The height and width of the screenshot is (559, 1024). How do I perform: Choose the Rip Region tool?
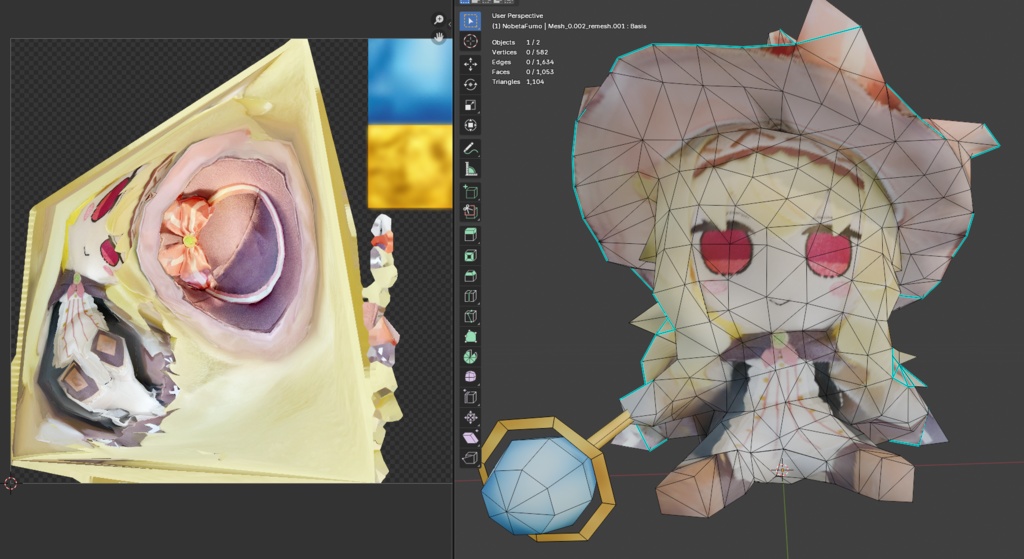(x=470, y=458)
